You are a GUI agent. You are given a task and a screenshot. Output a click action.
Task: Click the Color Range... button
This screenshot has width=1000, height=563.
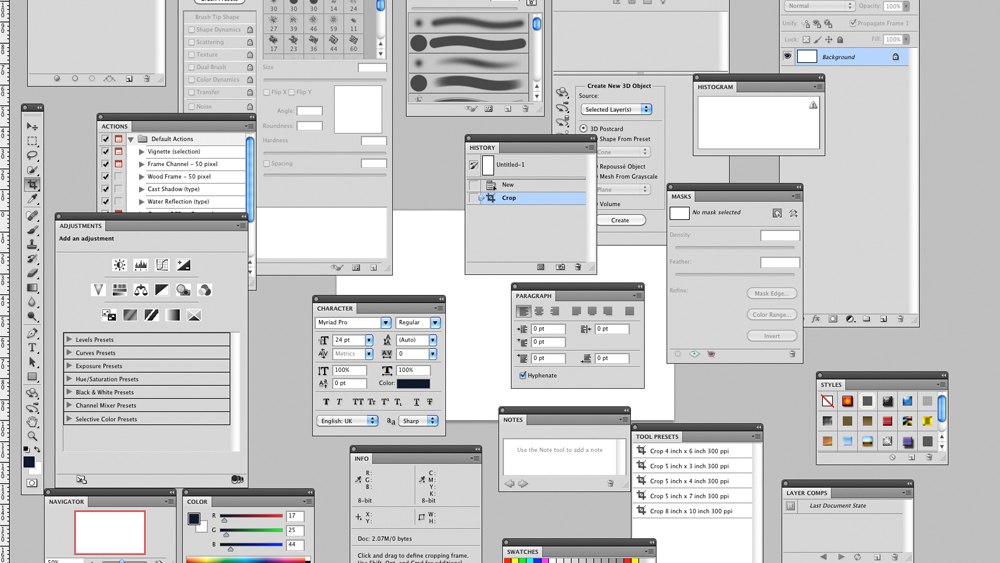772,314
